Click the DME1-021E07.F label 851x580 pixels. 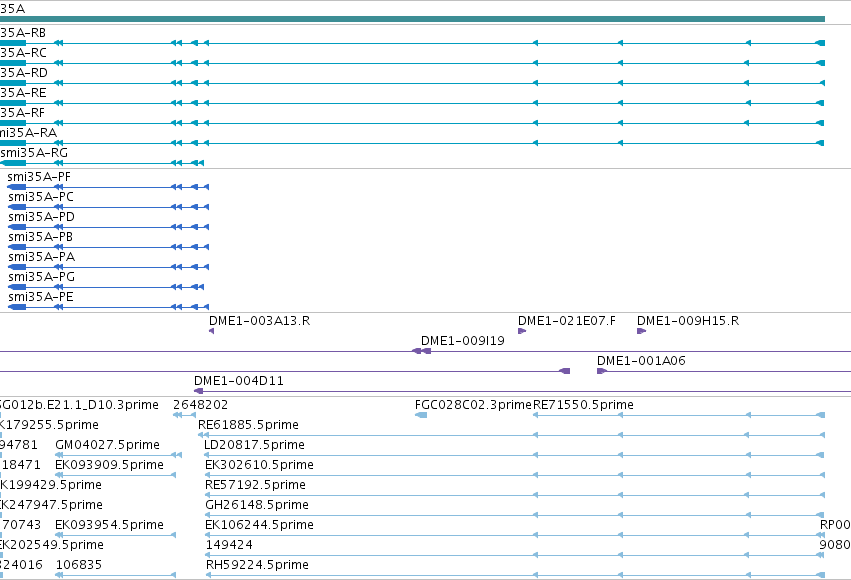coord(567,321)
